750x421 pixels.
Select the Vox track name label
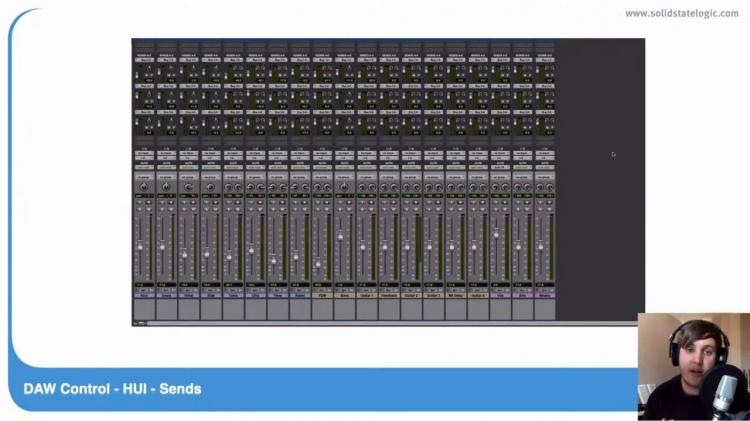[500, 297]
